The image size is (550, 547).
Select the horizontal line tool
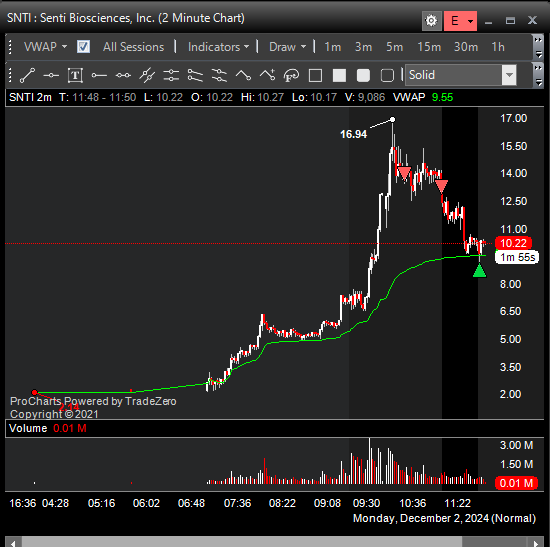click(51, 75)
